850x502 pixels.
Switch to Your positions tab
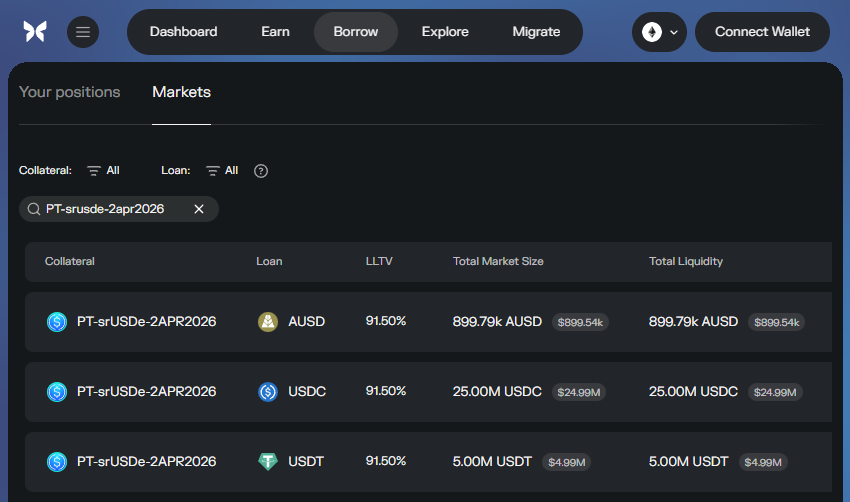point(69,92)
